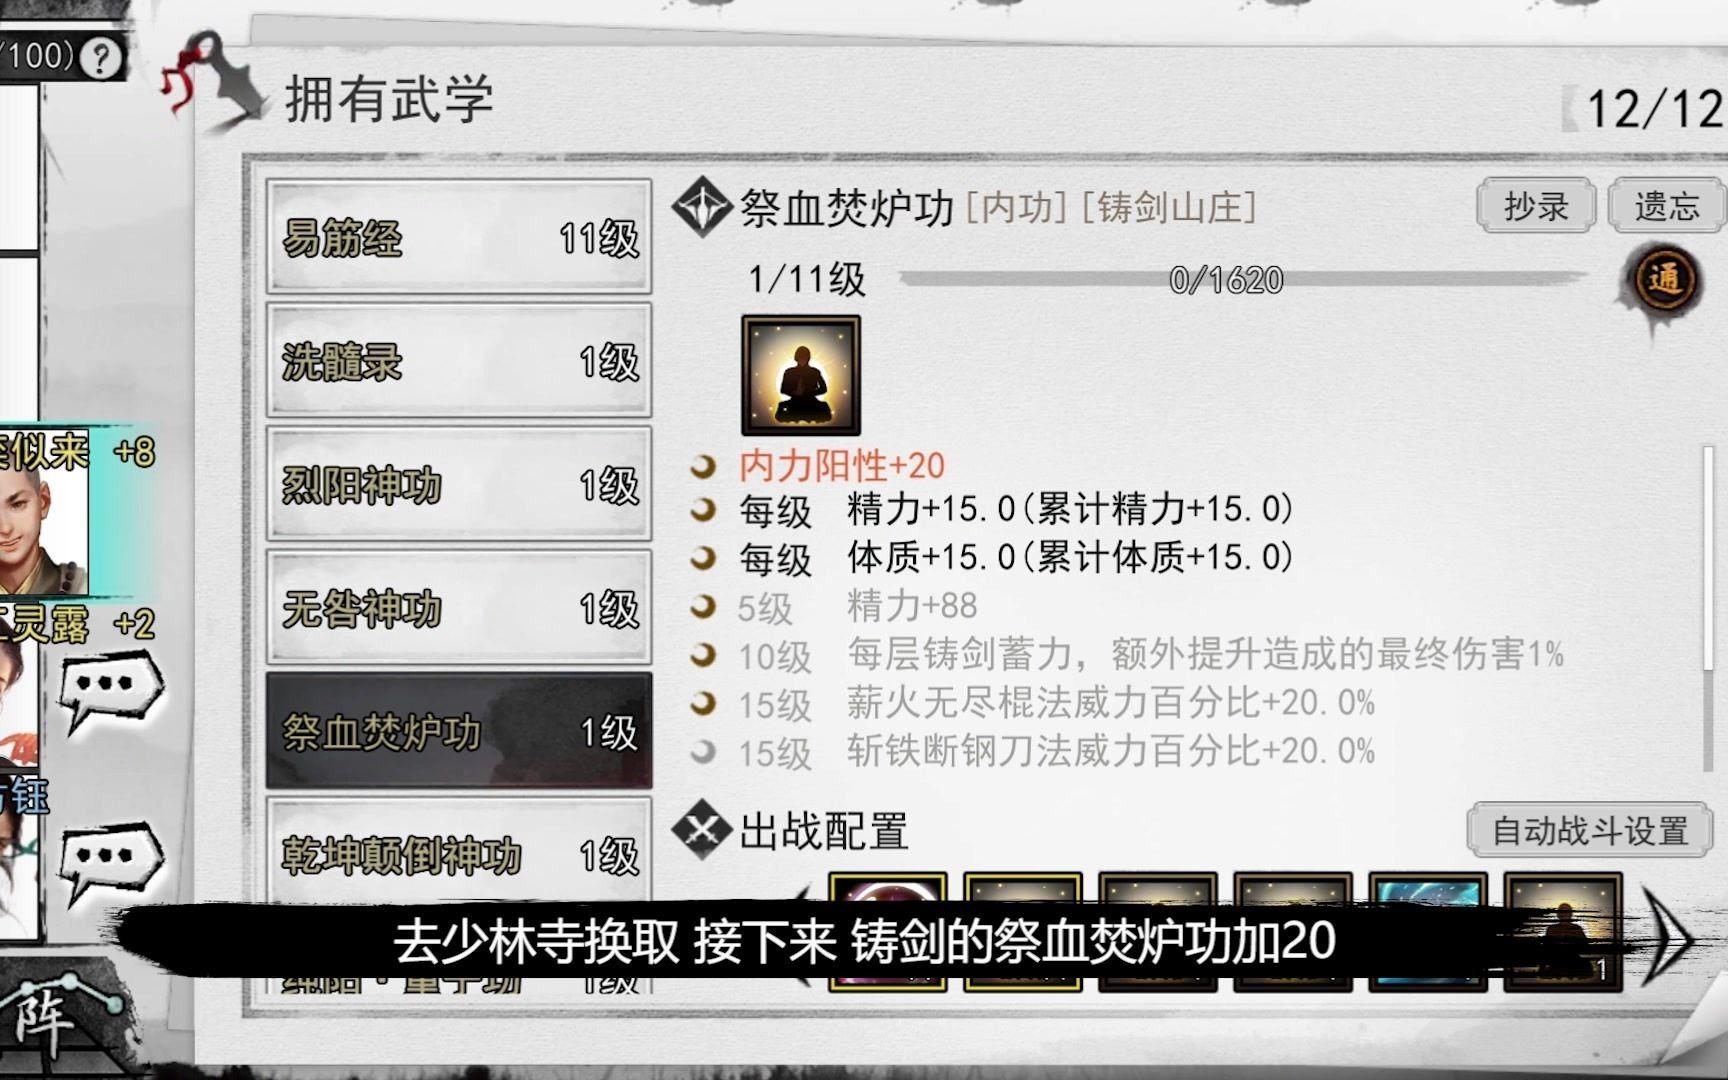This screenshot has height=1080, width=1728.
Task: Select 洗髓录 martial art entry
Action: pyautogui.click(x=459, y=361)
